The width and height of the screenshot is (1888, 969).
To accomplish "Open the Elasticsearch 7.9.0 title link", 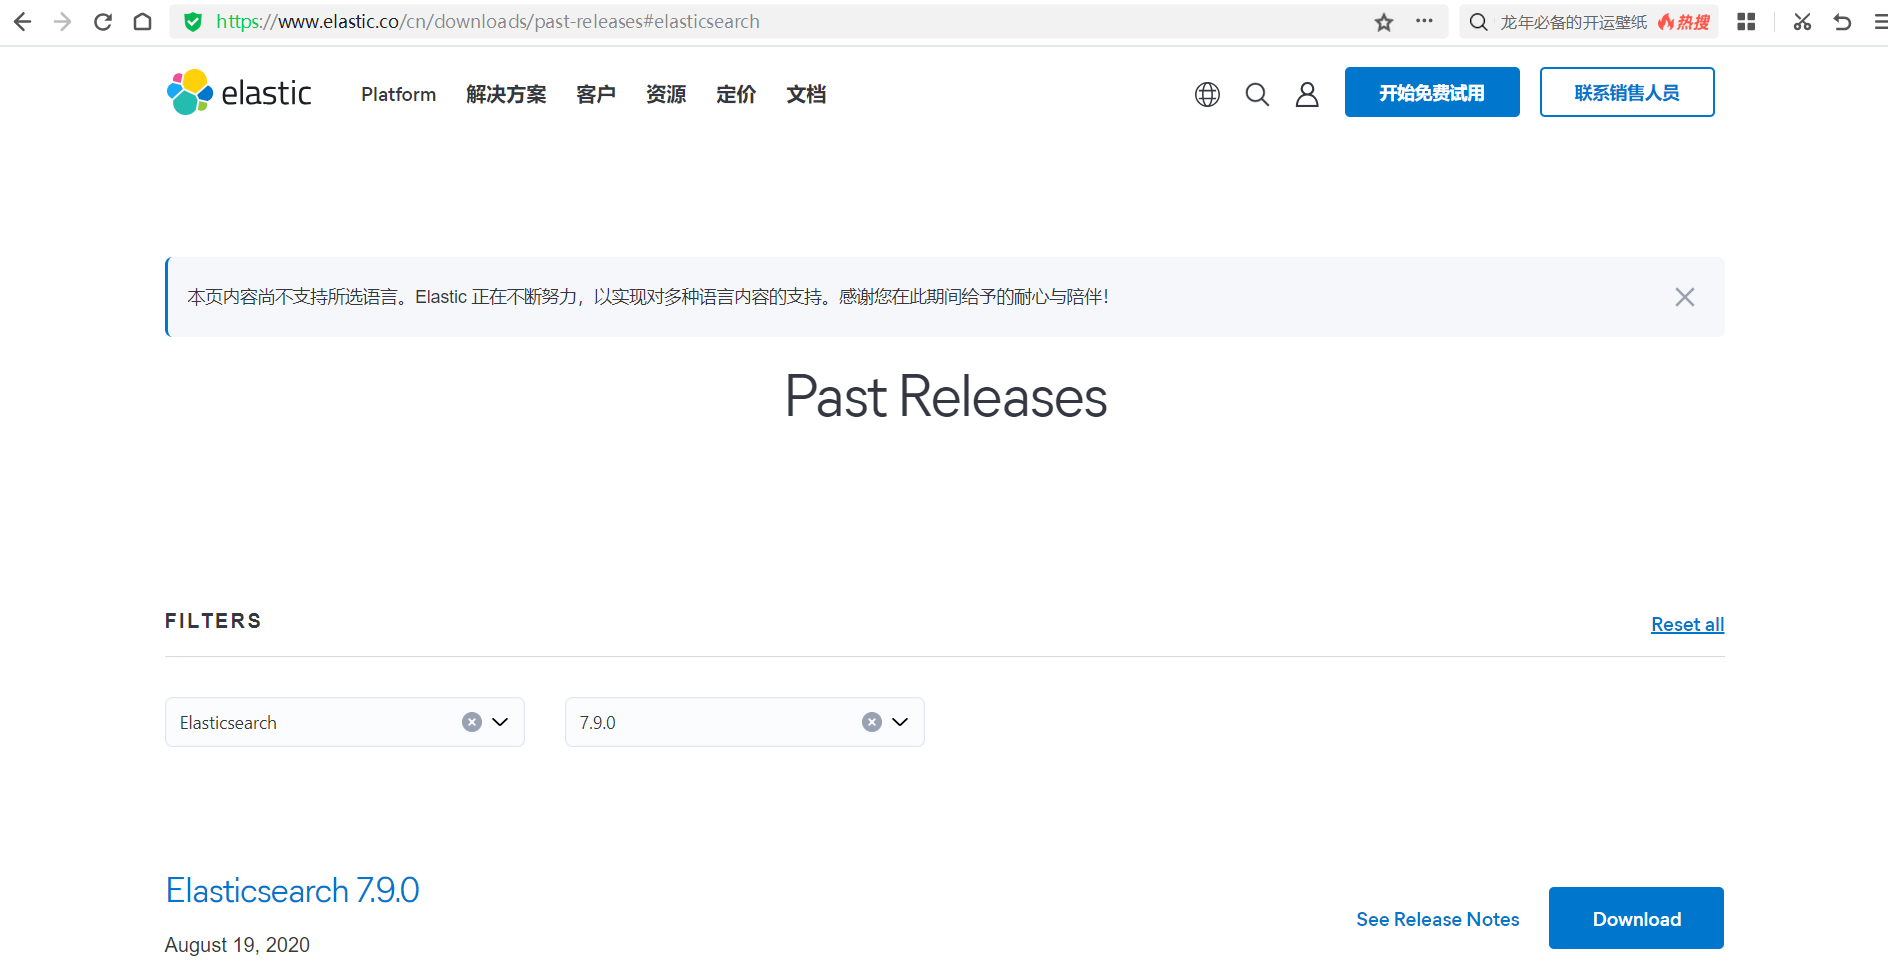I will (293, 890).
